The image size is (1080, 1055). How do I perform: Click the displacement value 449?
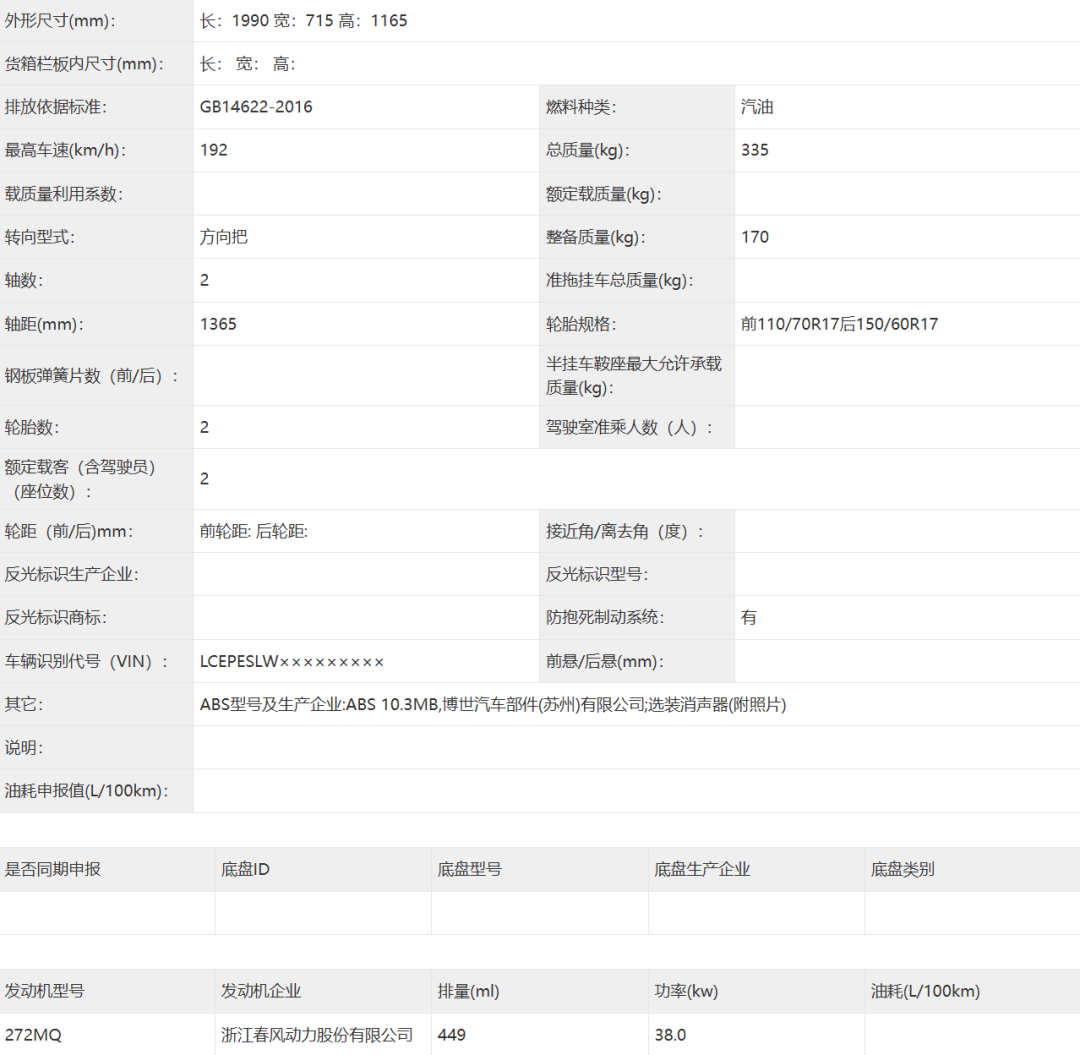point(451,1034)
